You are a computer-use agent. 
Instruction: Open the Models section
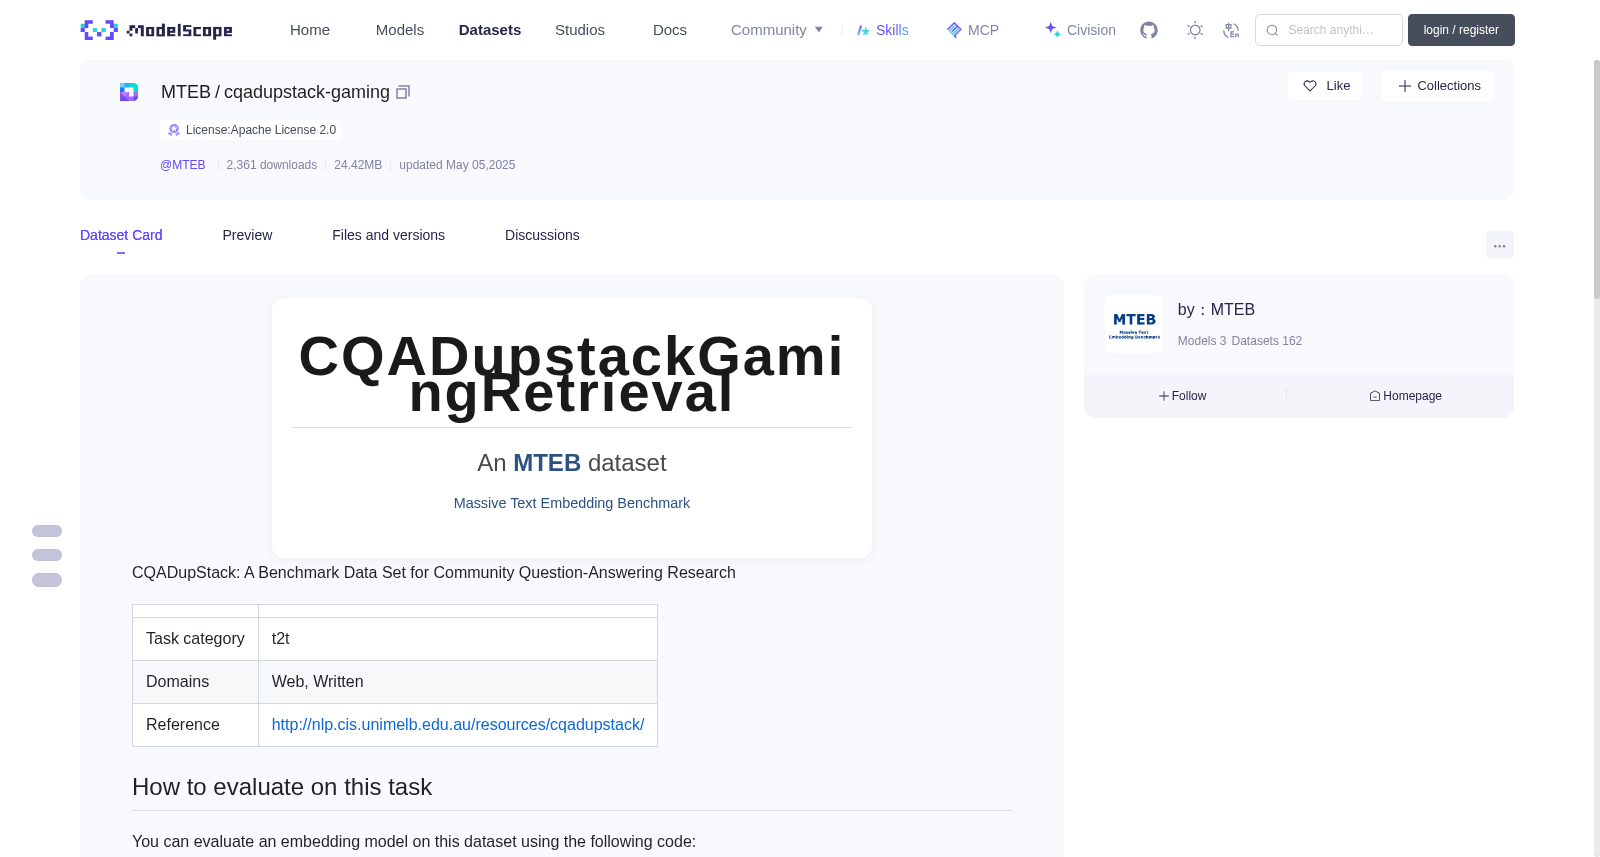point(400,30)
